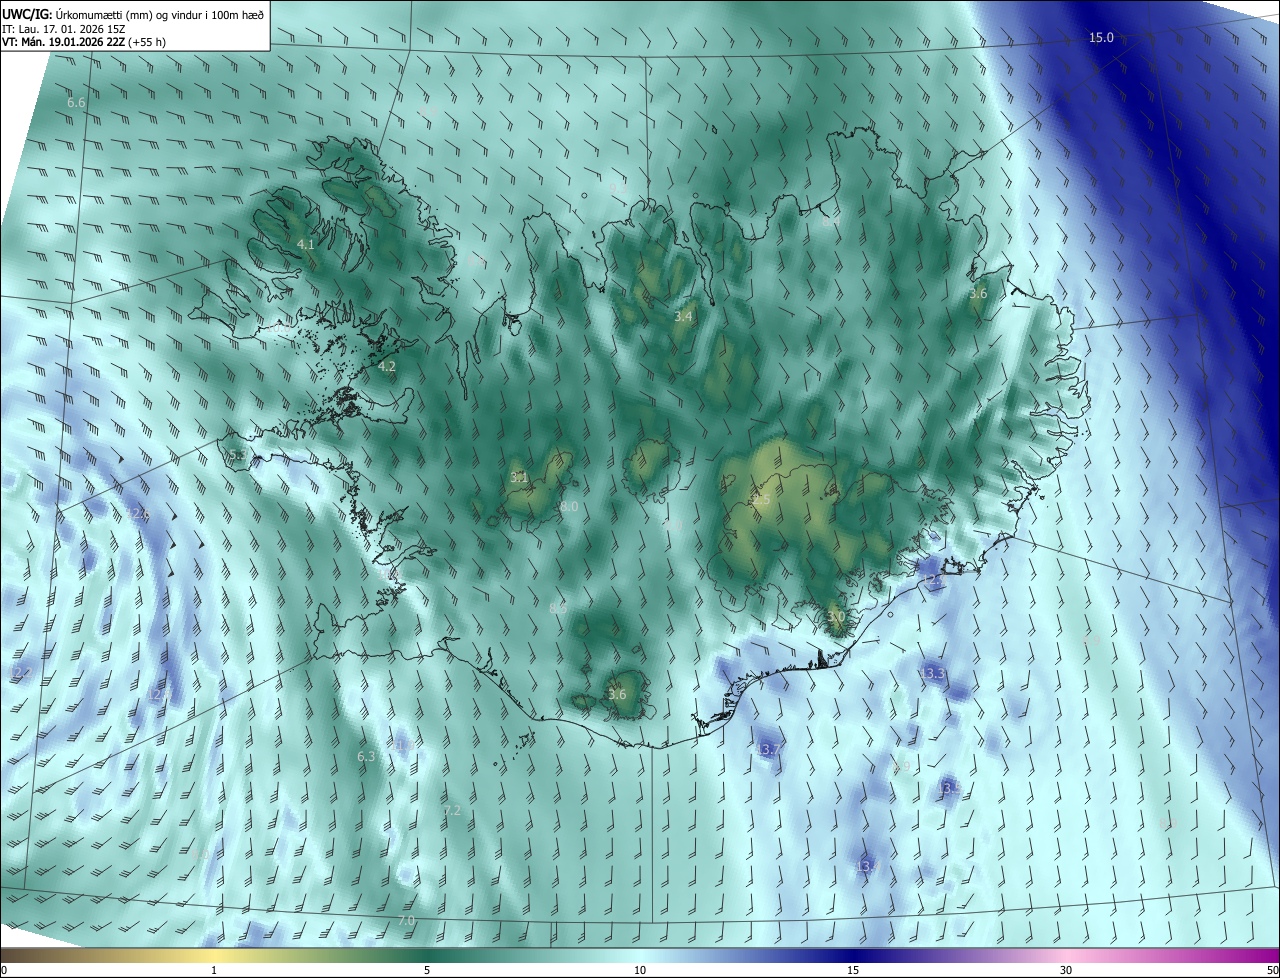Click the color scale label "5"
1280x978 pixels.
tap(427, 970)
